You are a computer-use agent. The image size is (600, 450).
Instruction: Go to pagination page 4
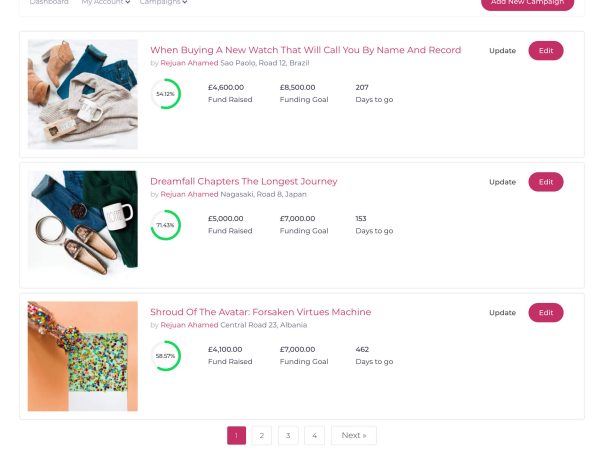(x=314, y=435)
